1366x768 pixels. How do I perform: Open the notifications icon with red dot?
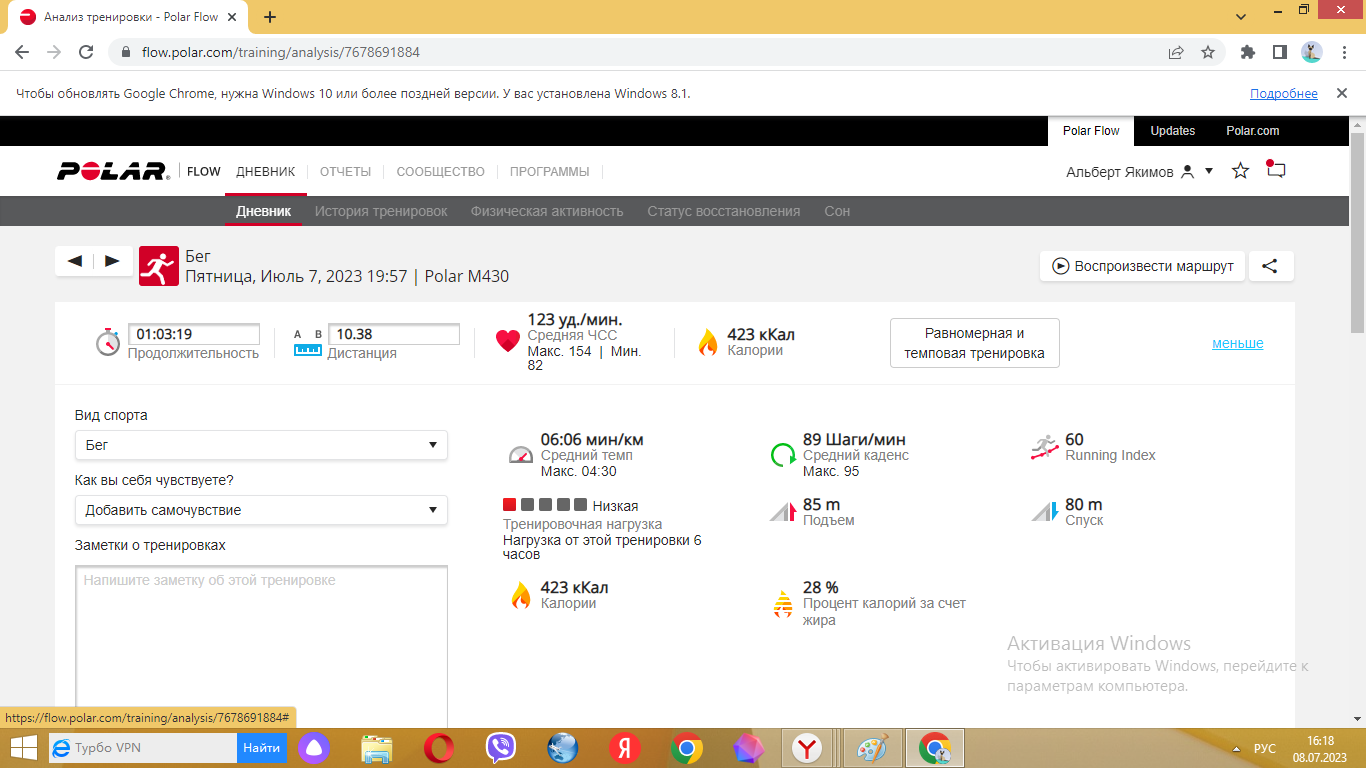click(1275, 169)
